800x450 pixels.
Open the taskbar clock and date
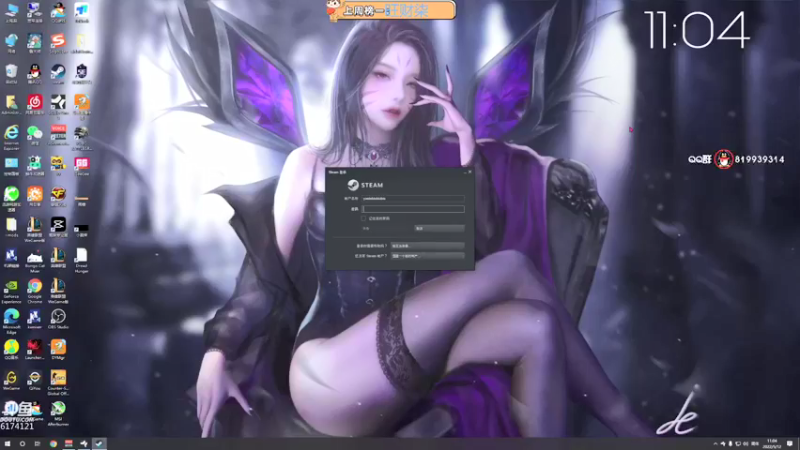[772, 444]
